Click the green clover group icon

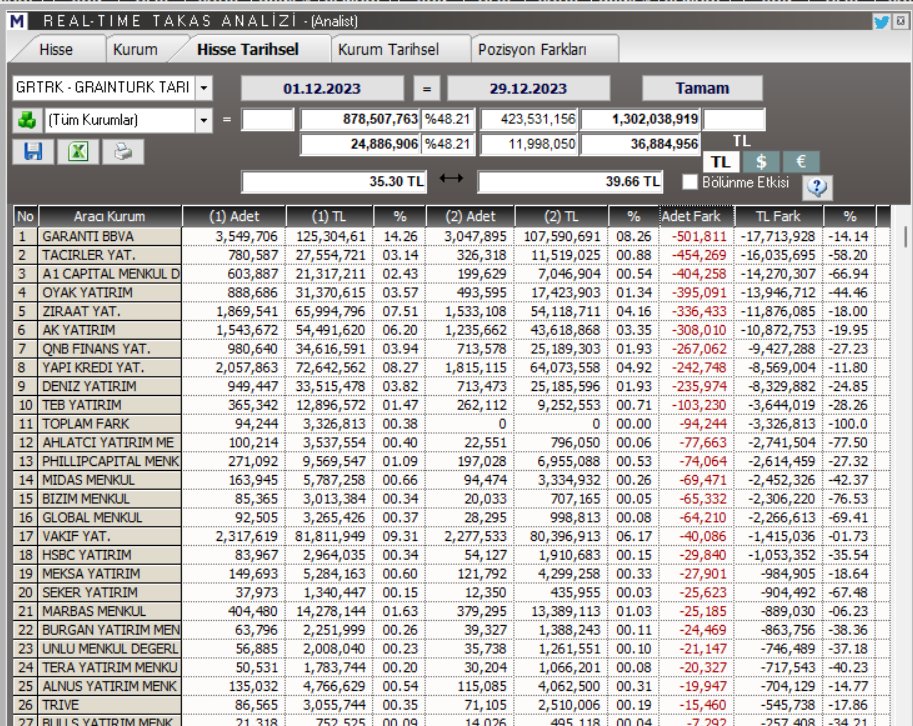pos(27,121)
